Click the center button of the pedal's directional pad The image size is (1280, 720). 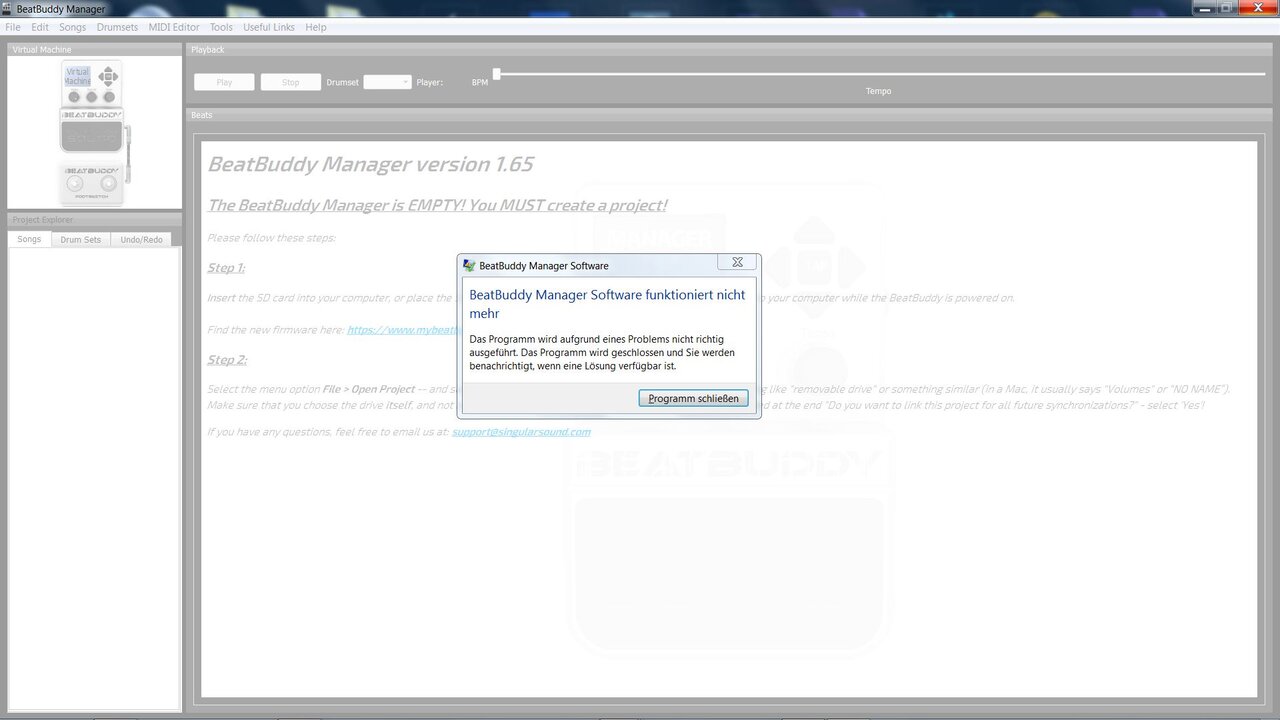point(107,76)
